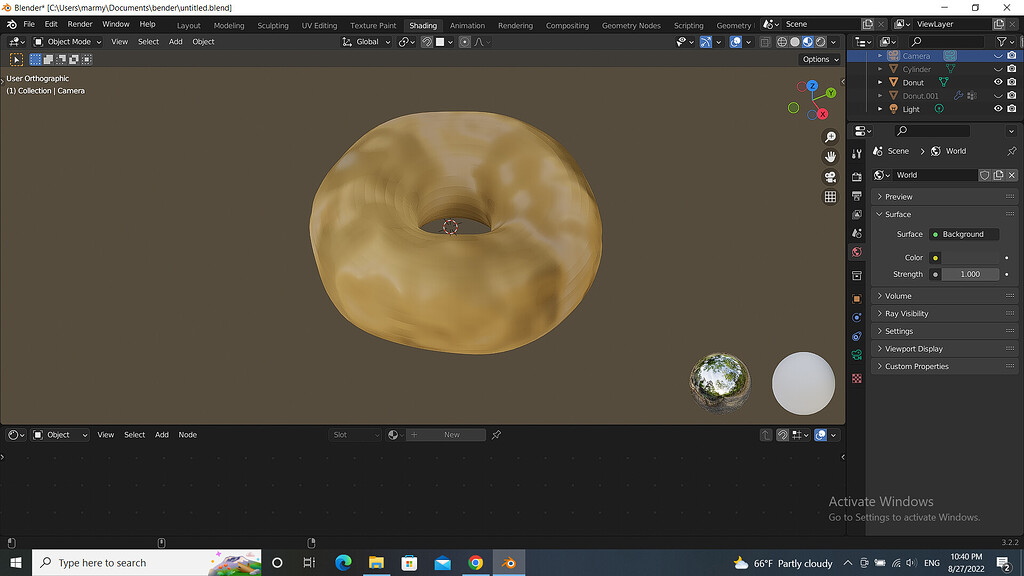Viewport: 1024px width, 576px height.
Task: Activate the hand pan view icon
Action: point(830,157)
